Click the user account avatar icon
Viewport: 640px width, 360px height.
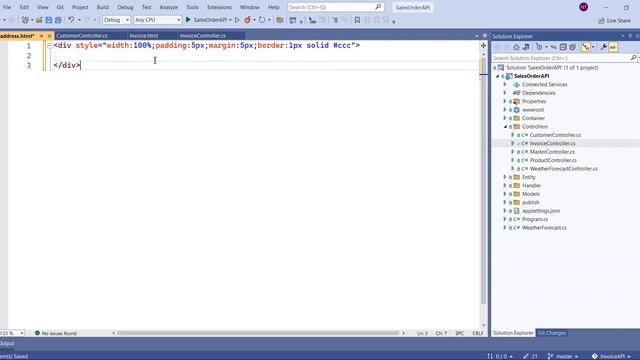584,7
